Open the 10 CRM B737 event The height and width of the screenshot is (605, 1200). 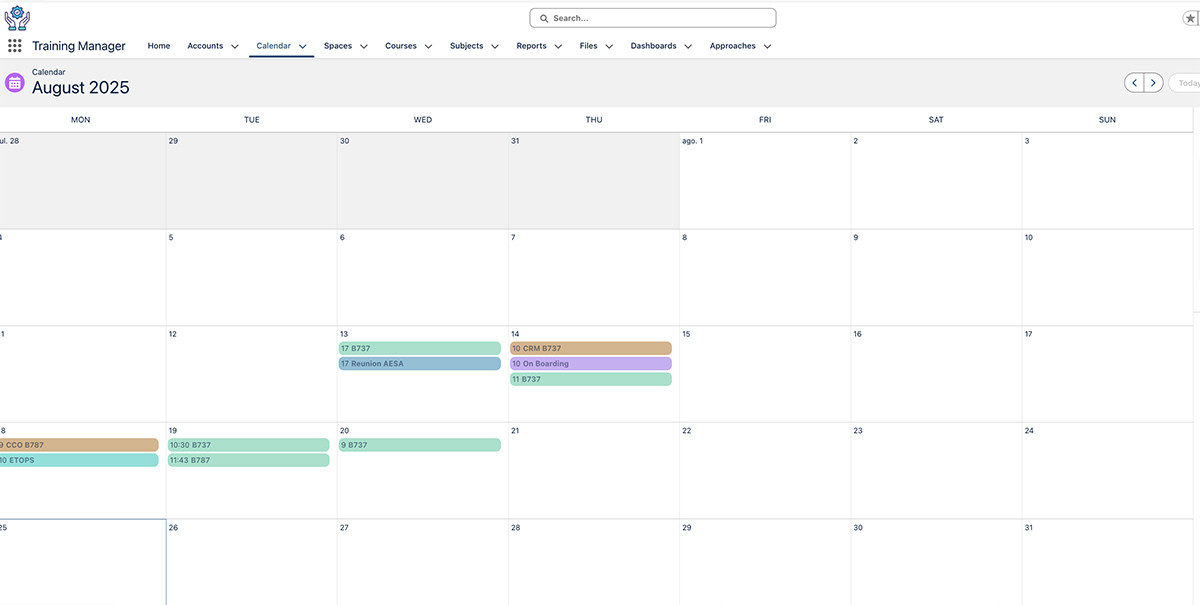590,349
